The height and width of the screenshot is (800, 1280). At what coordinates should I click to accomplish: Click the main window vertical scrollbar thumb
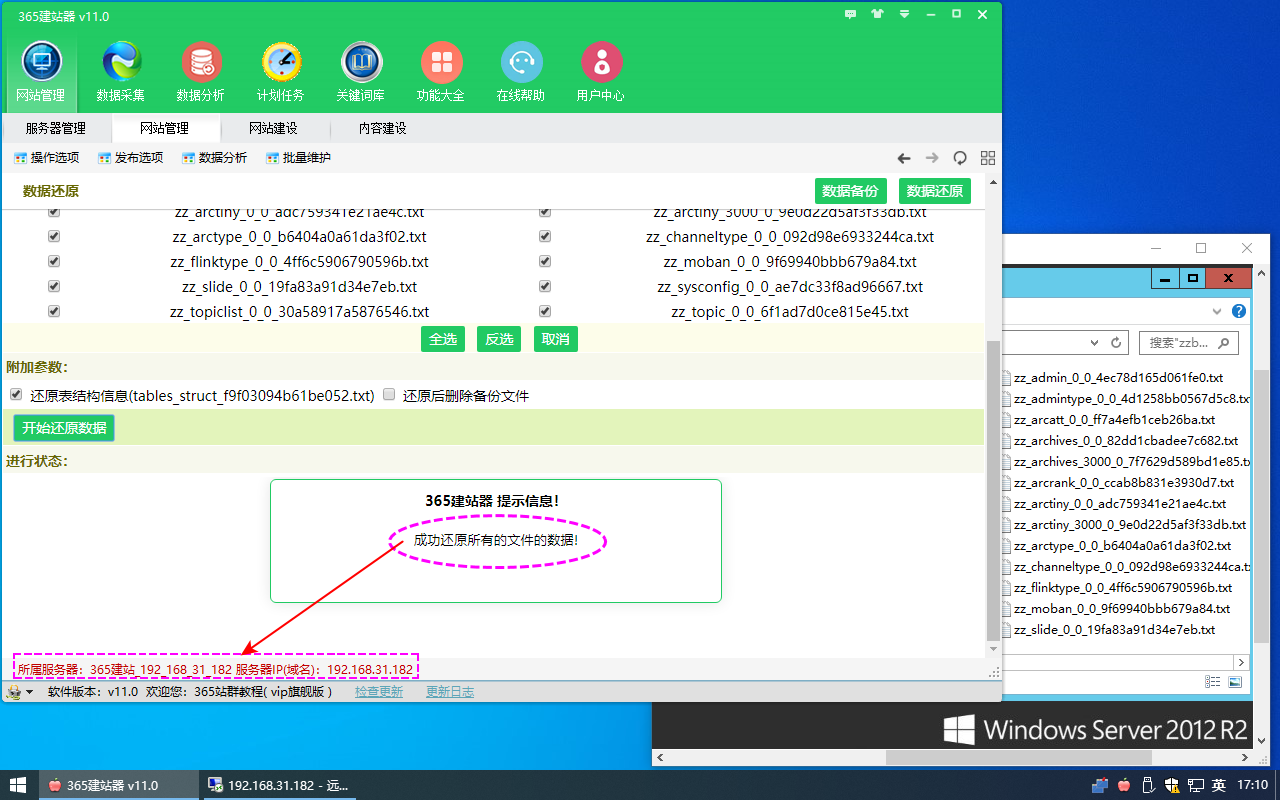[x=992, y=490]
